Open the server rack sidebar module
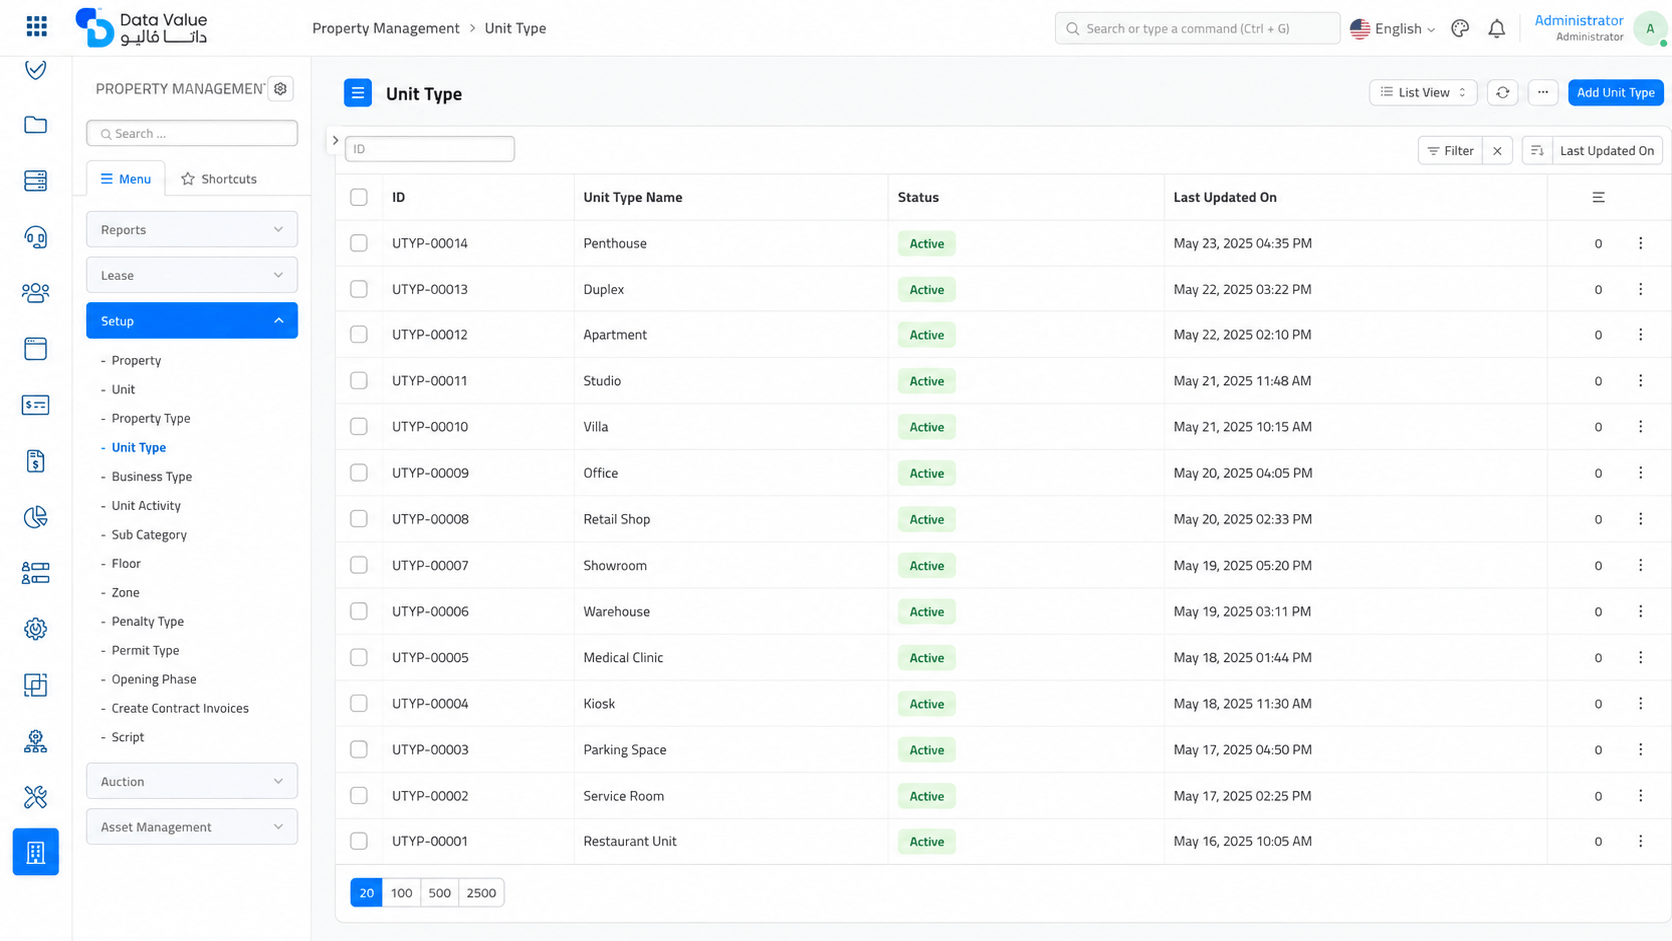This screenshot has width=1672, height=941. tap(36, 181)
